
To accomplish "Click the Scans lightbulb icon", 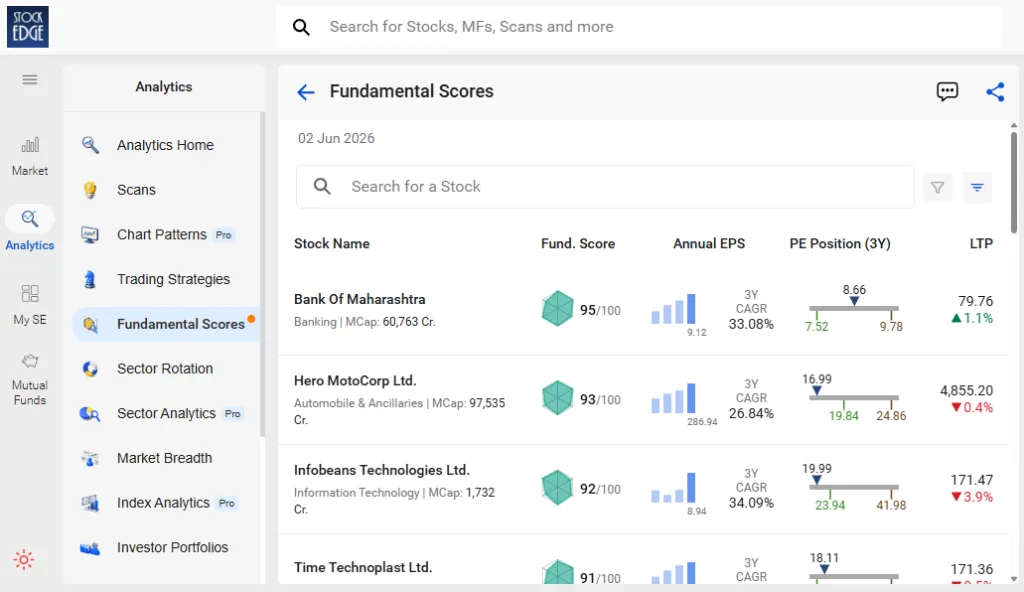I will click(90, 190).
